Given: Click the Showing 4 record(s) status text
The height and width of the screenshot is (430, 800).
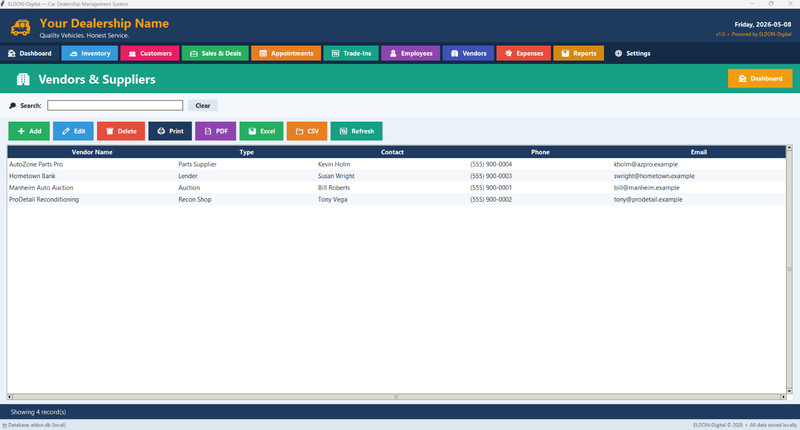Looking at the screenshot, I should pos(38,412).
